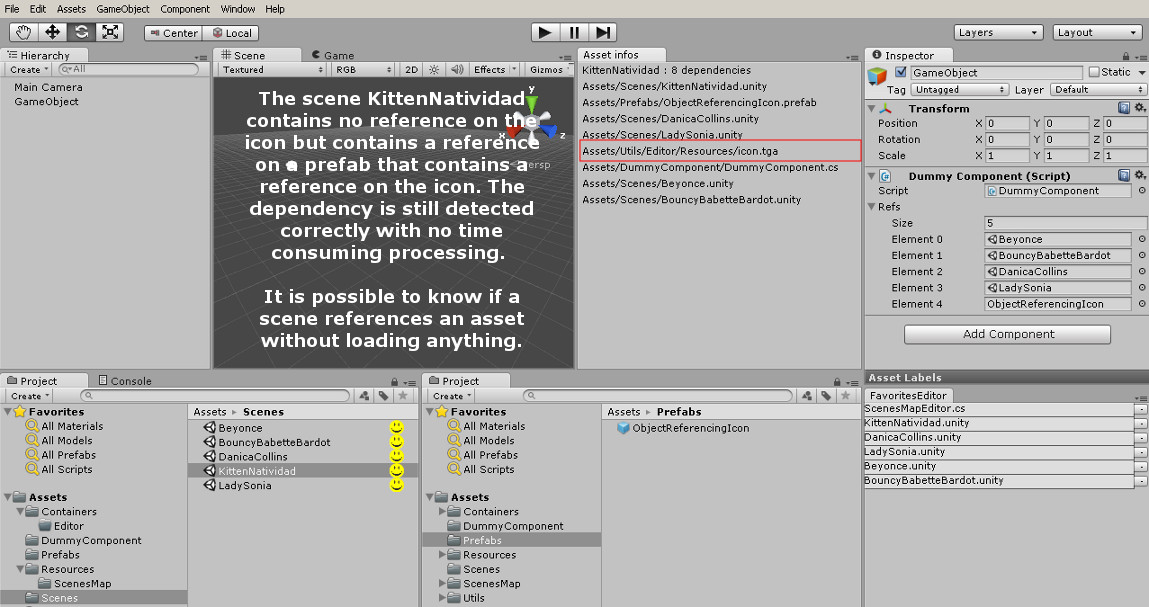Screen dimensions: 1149x607
Task: Toggle the Static checkbox
Action: [1094, 72]
